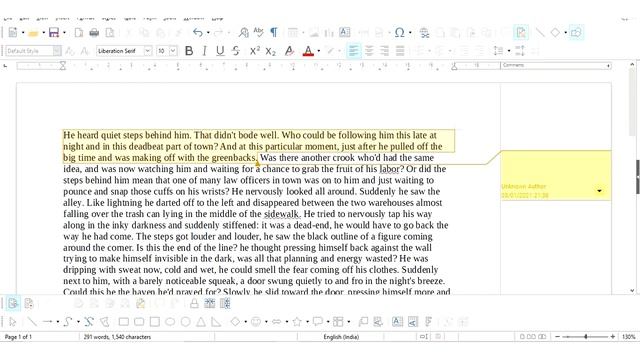640x360 pixels.
Task: Insert basic shape diamond in top toolbar
Action: [x=556, y=33]
